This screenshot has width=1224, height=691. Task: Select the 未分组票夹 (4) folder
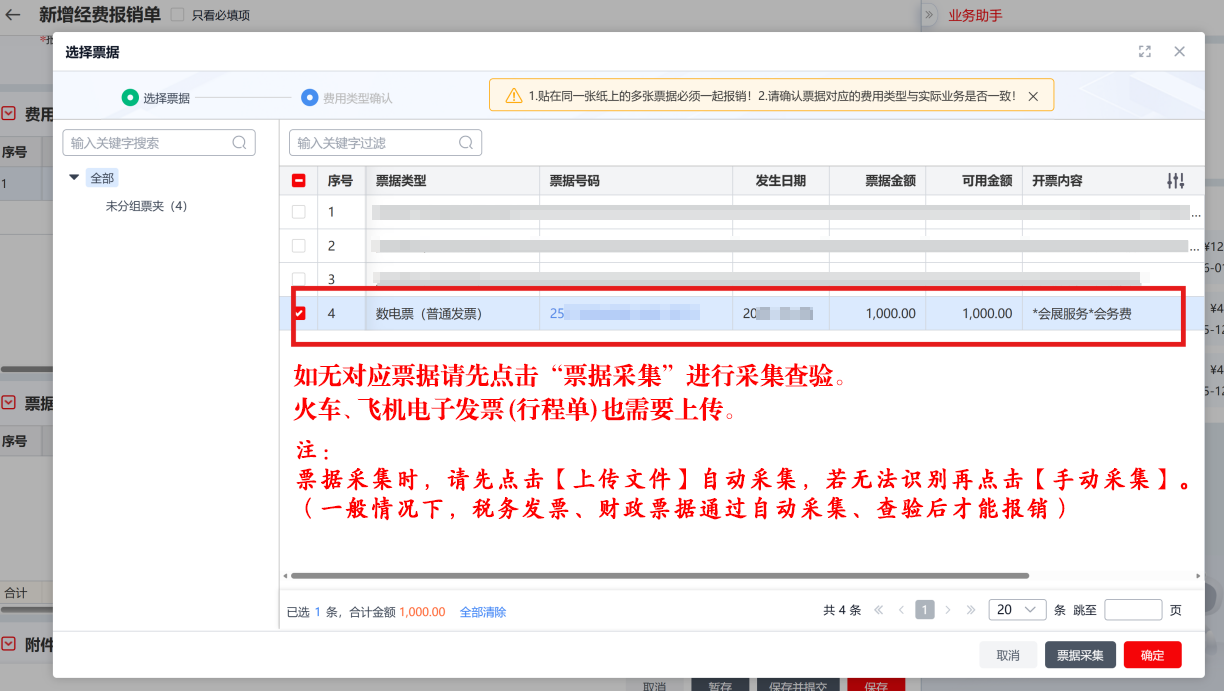pos(146,206)
